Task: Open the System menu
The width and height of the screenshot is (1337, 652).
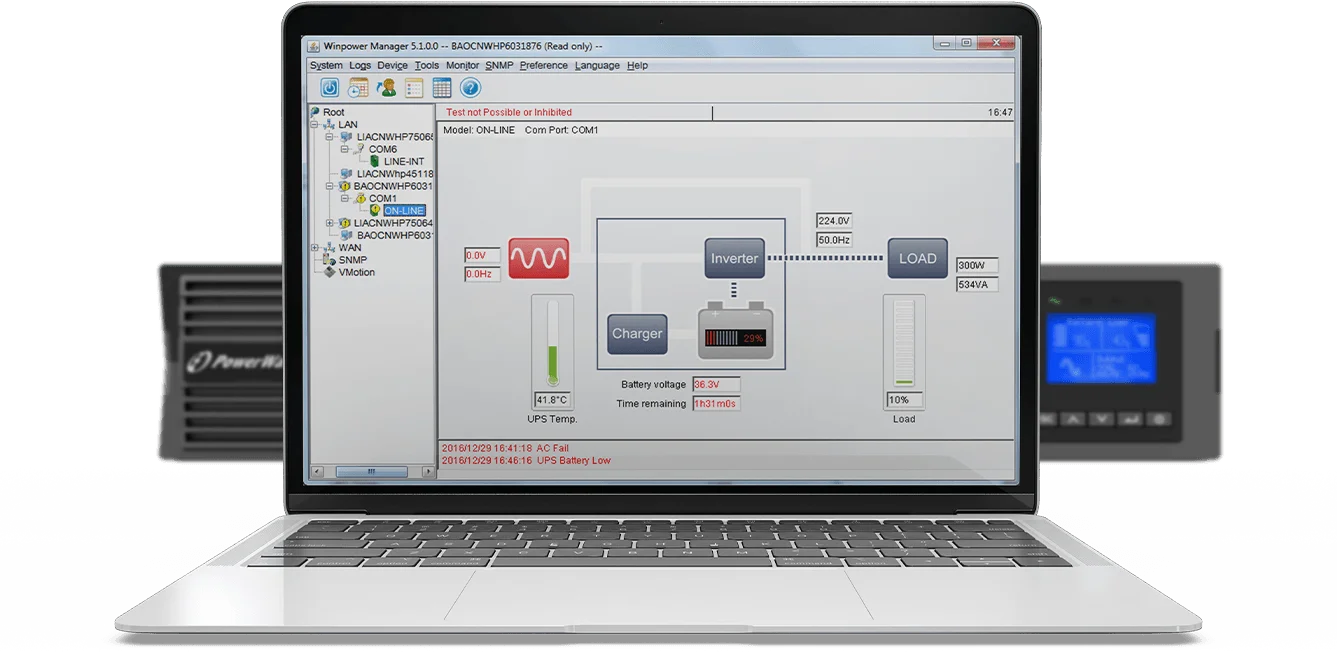Action: [x=326, y=66]
